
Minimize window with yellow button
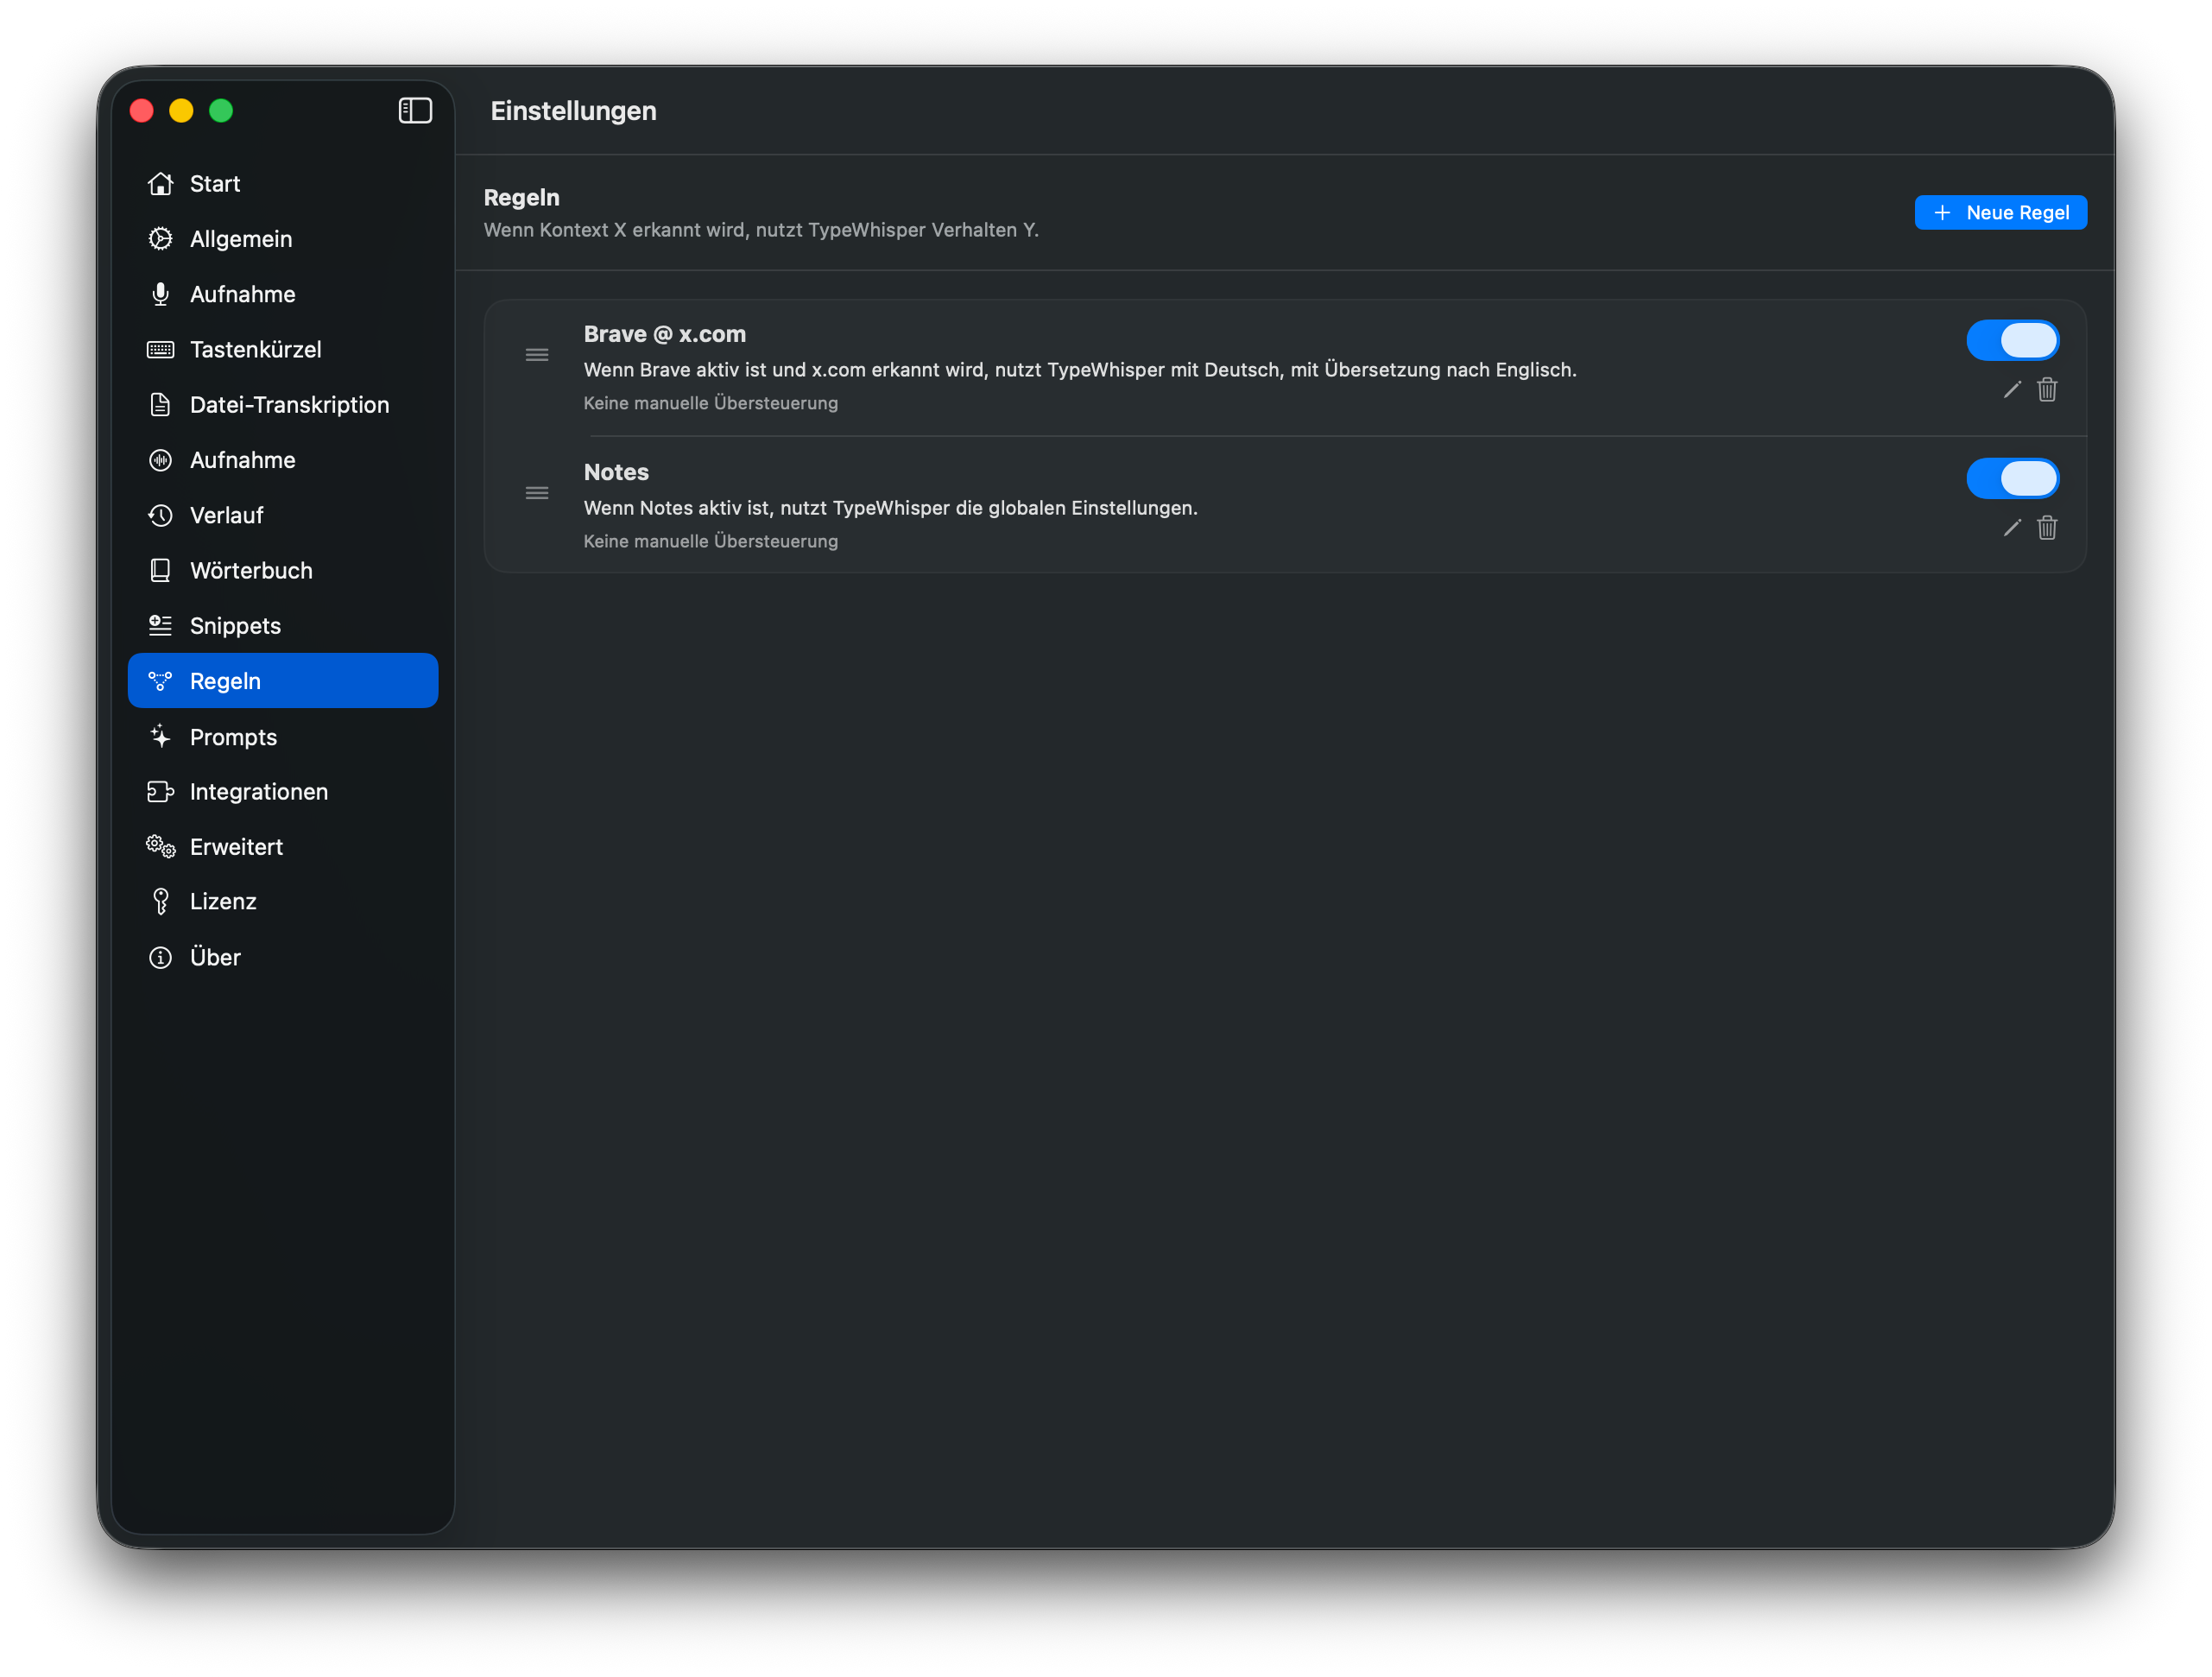(x=181, y=111)
